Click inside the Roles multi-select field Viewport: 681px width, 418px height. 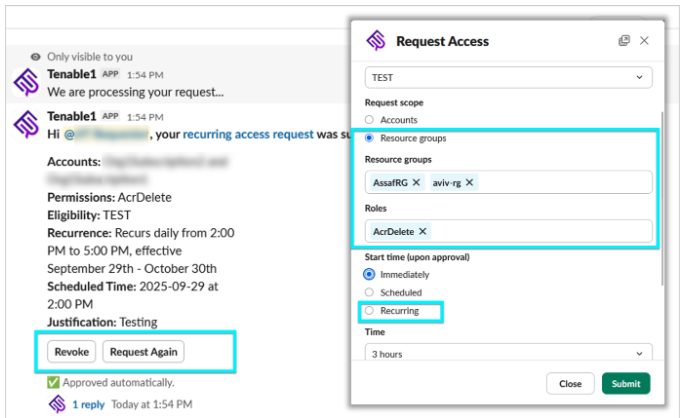pyautogui.click(x=509, y=231)
